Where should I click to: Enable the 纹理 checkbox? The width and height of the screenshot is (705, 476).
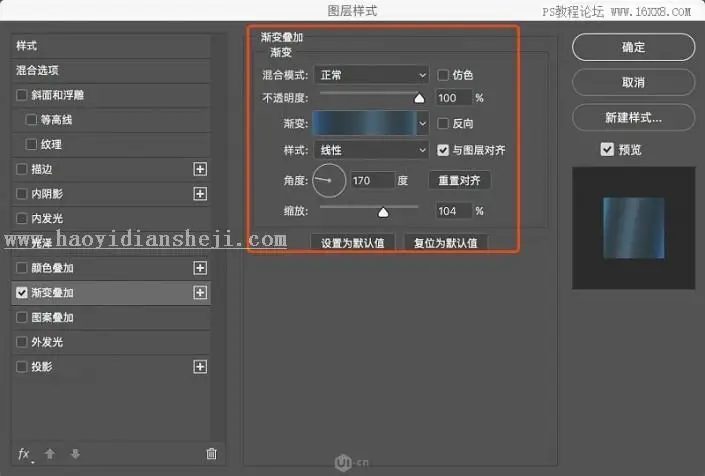tap(31, 145)
